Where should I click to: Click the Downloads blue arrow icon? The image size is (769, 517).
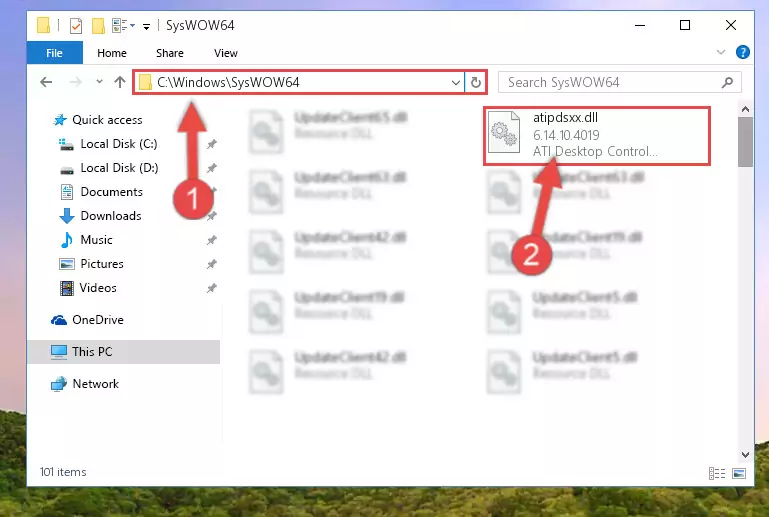coord(67,216)
